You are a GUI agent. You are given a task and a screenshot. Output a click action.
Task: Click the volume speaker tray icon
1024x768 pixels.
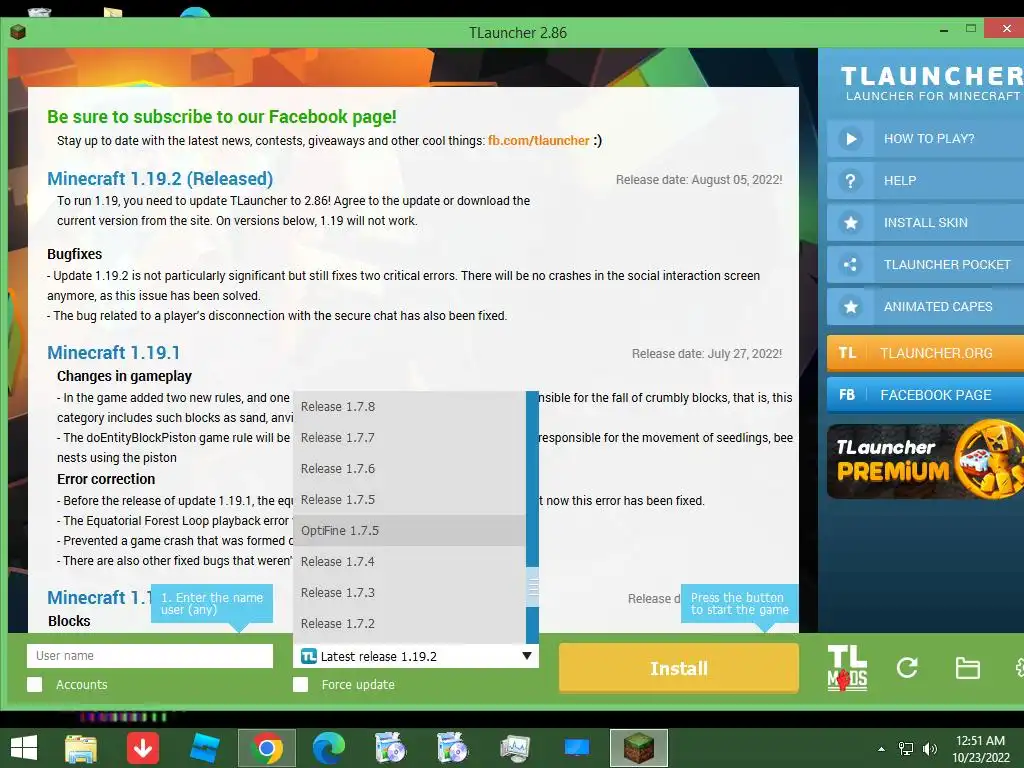929,749
